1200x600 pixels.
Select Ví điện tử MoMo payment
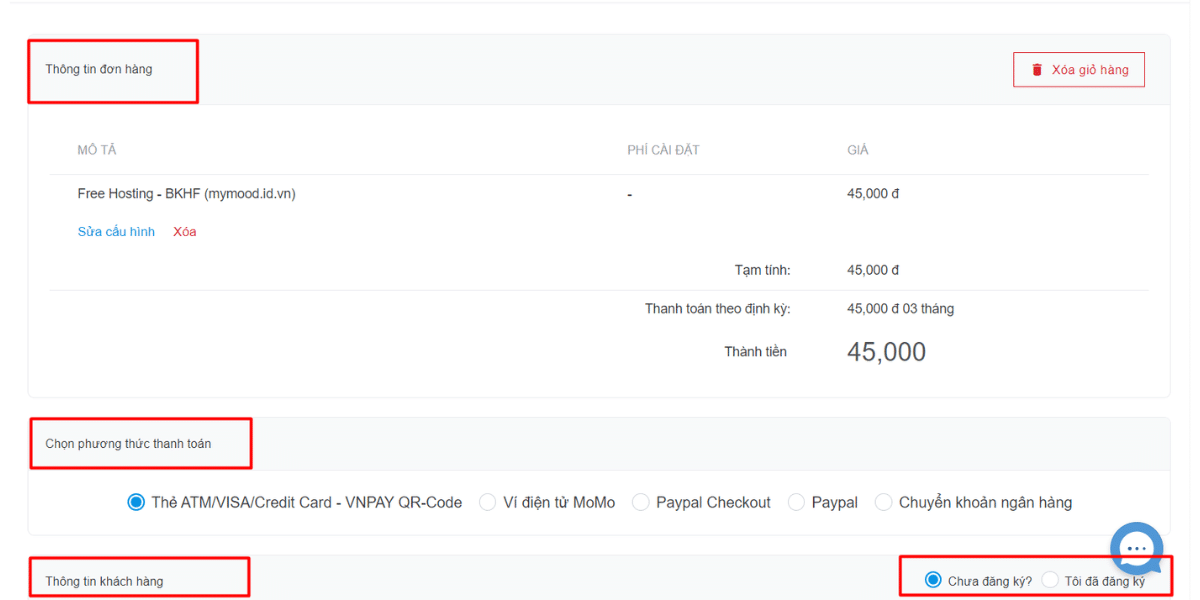click(488, 502)
